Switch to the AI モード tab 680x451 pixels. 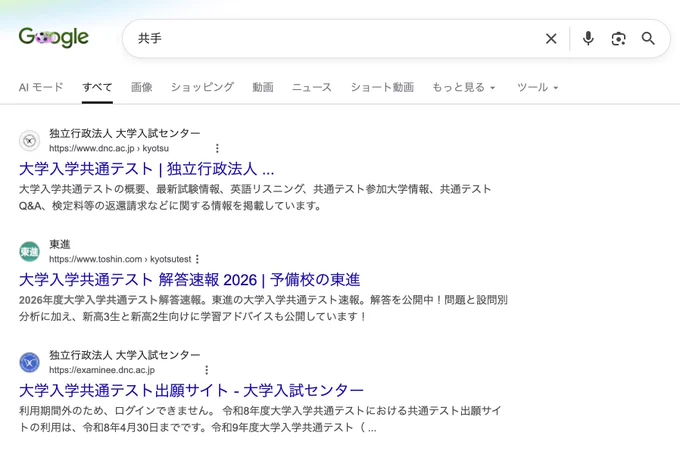41,87
